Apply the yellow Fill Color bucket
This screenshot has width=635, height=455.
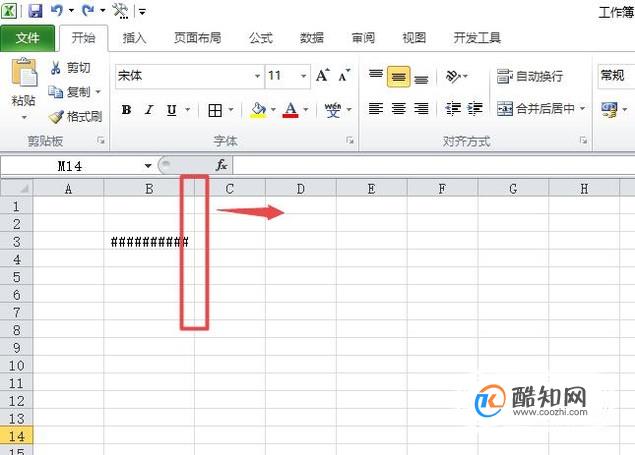[258, 110]
